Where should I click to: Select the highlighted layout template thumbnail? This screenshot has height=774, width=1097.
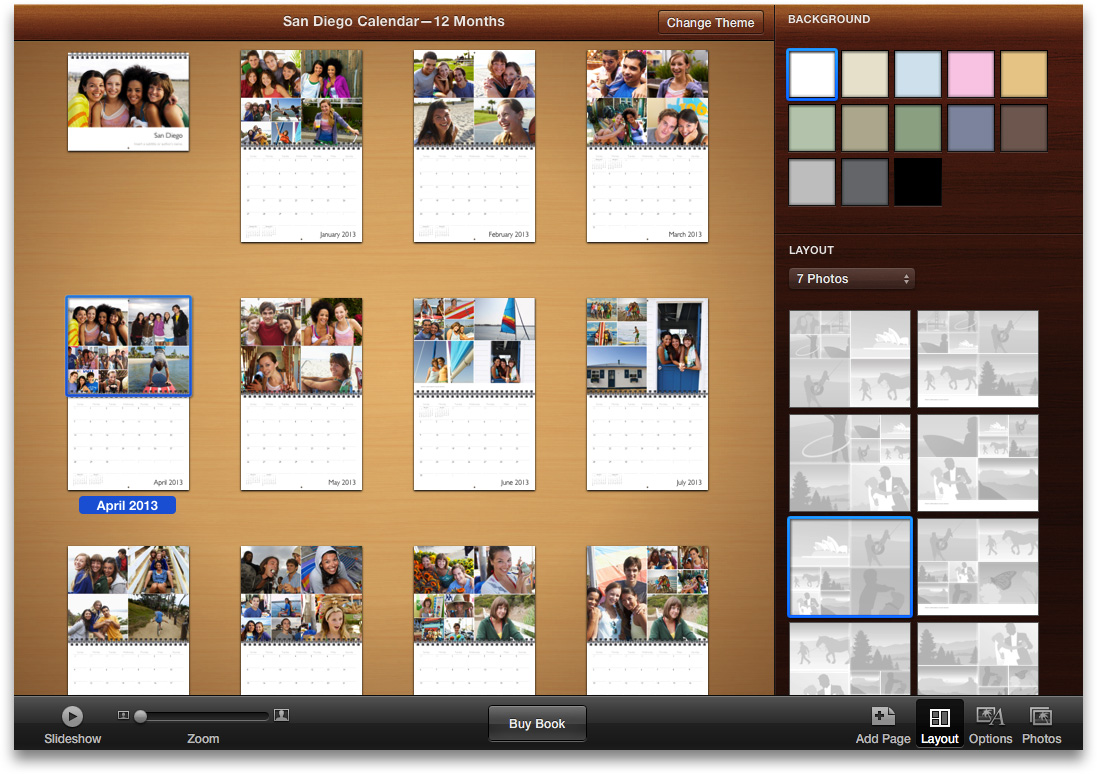click(x=850, y=566)
